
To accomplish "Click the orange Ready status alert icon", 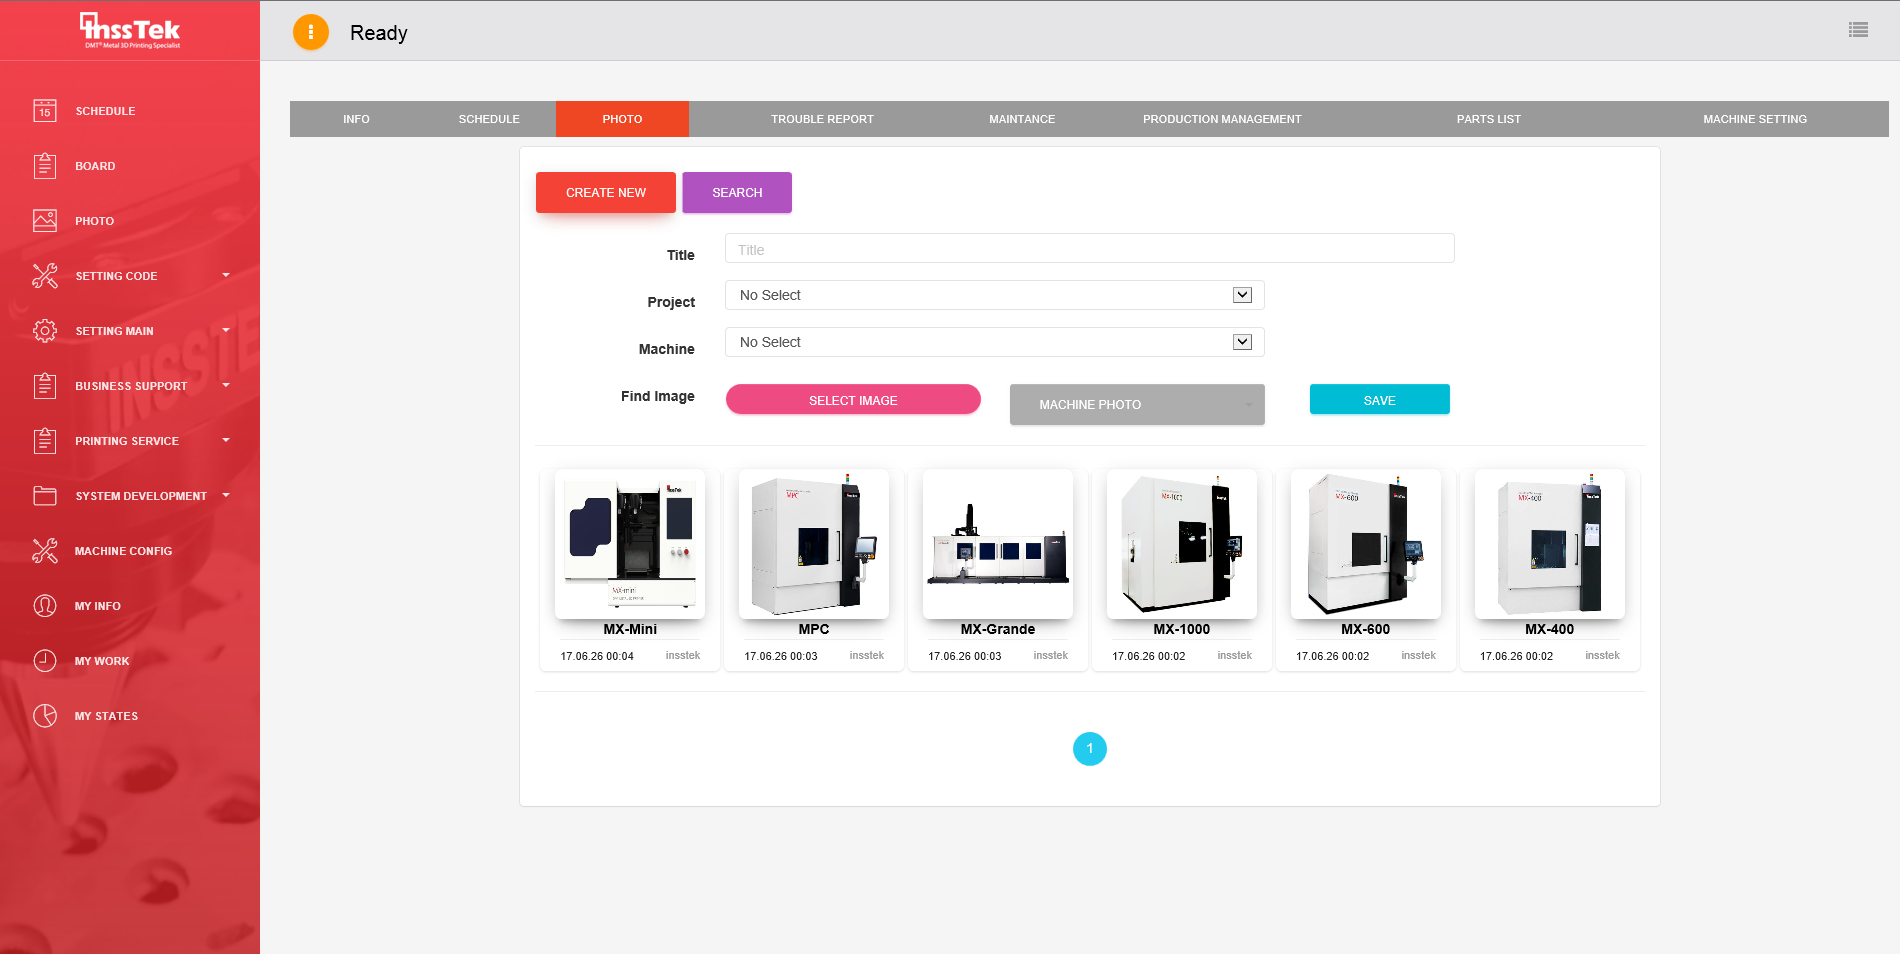I will pyautogui.click(x=311, y=32).
